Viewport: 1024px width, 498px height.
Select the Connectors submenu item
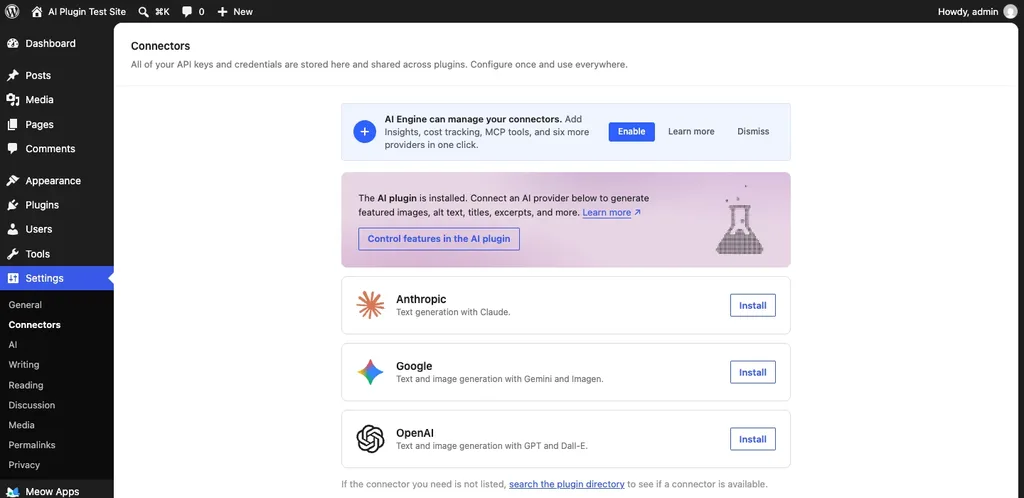[x=35, y=325]
